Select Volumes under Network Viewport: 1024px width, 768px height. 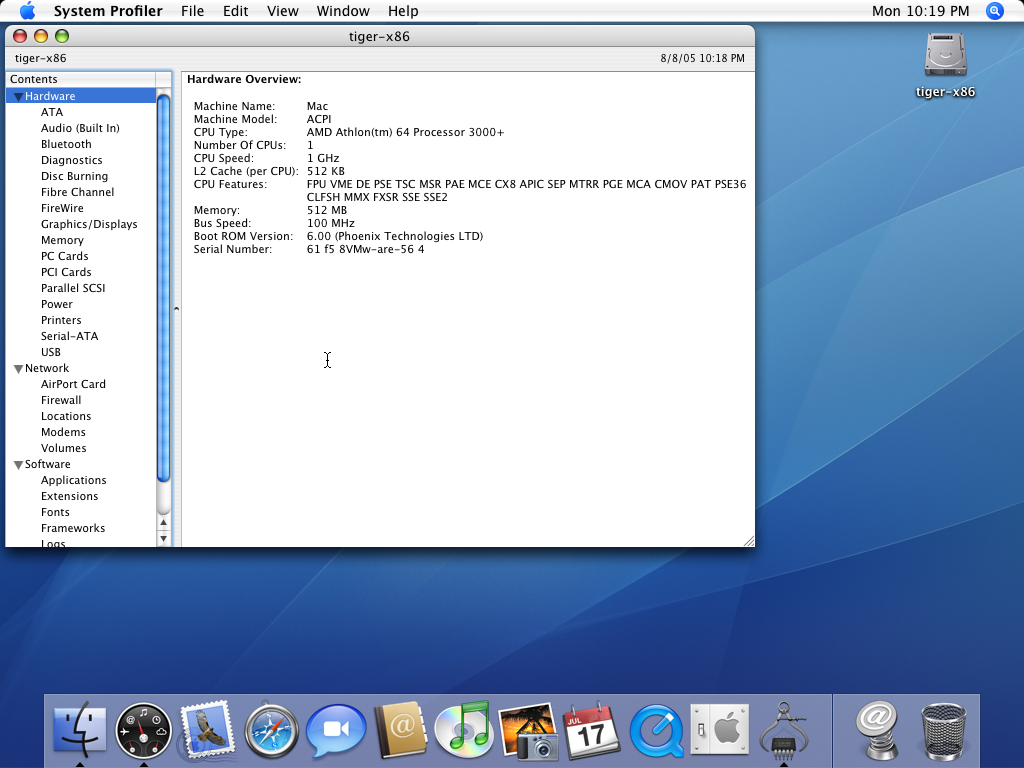(x=63, y=448)
